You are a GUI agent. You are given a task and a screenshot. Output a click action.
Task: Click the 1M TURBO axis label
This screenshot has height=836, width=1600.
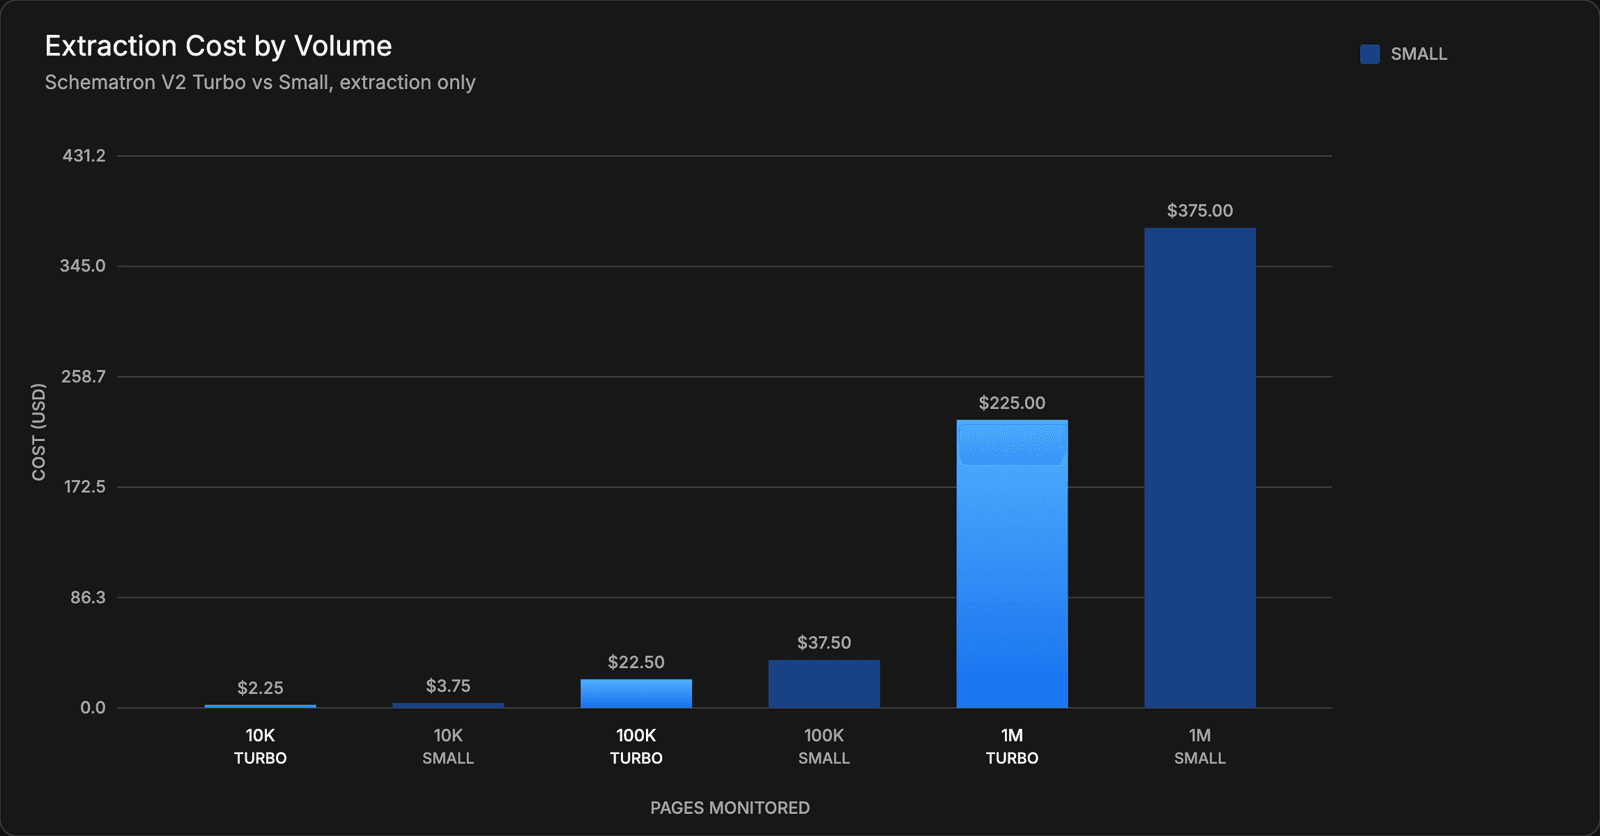pyautogui.click(x=1012, y=746)
